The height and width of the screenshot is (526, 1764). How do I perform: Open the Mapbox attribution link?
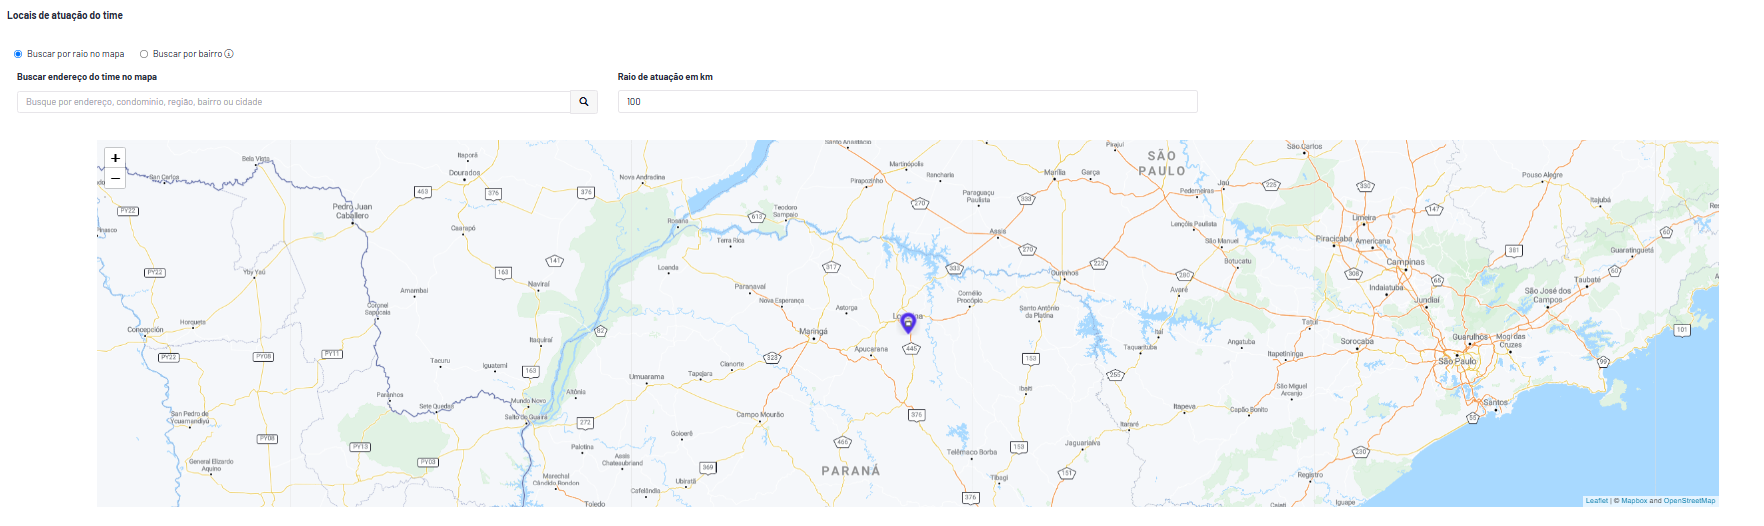(x=1634, y=501)
